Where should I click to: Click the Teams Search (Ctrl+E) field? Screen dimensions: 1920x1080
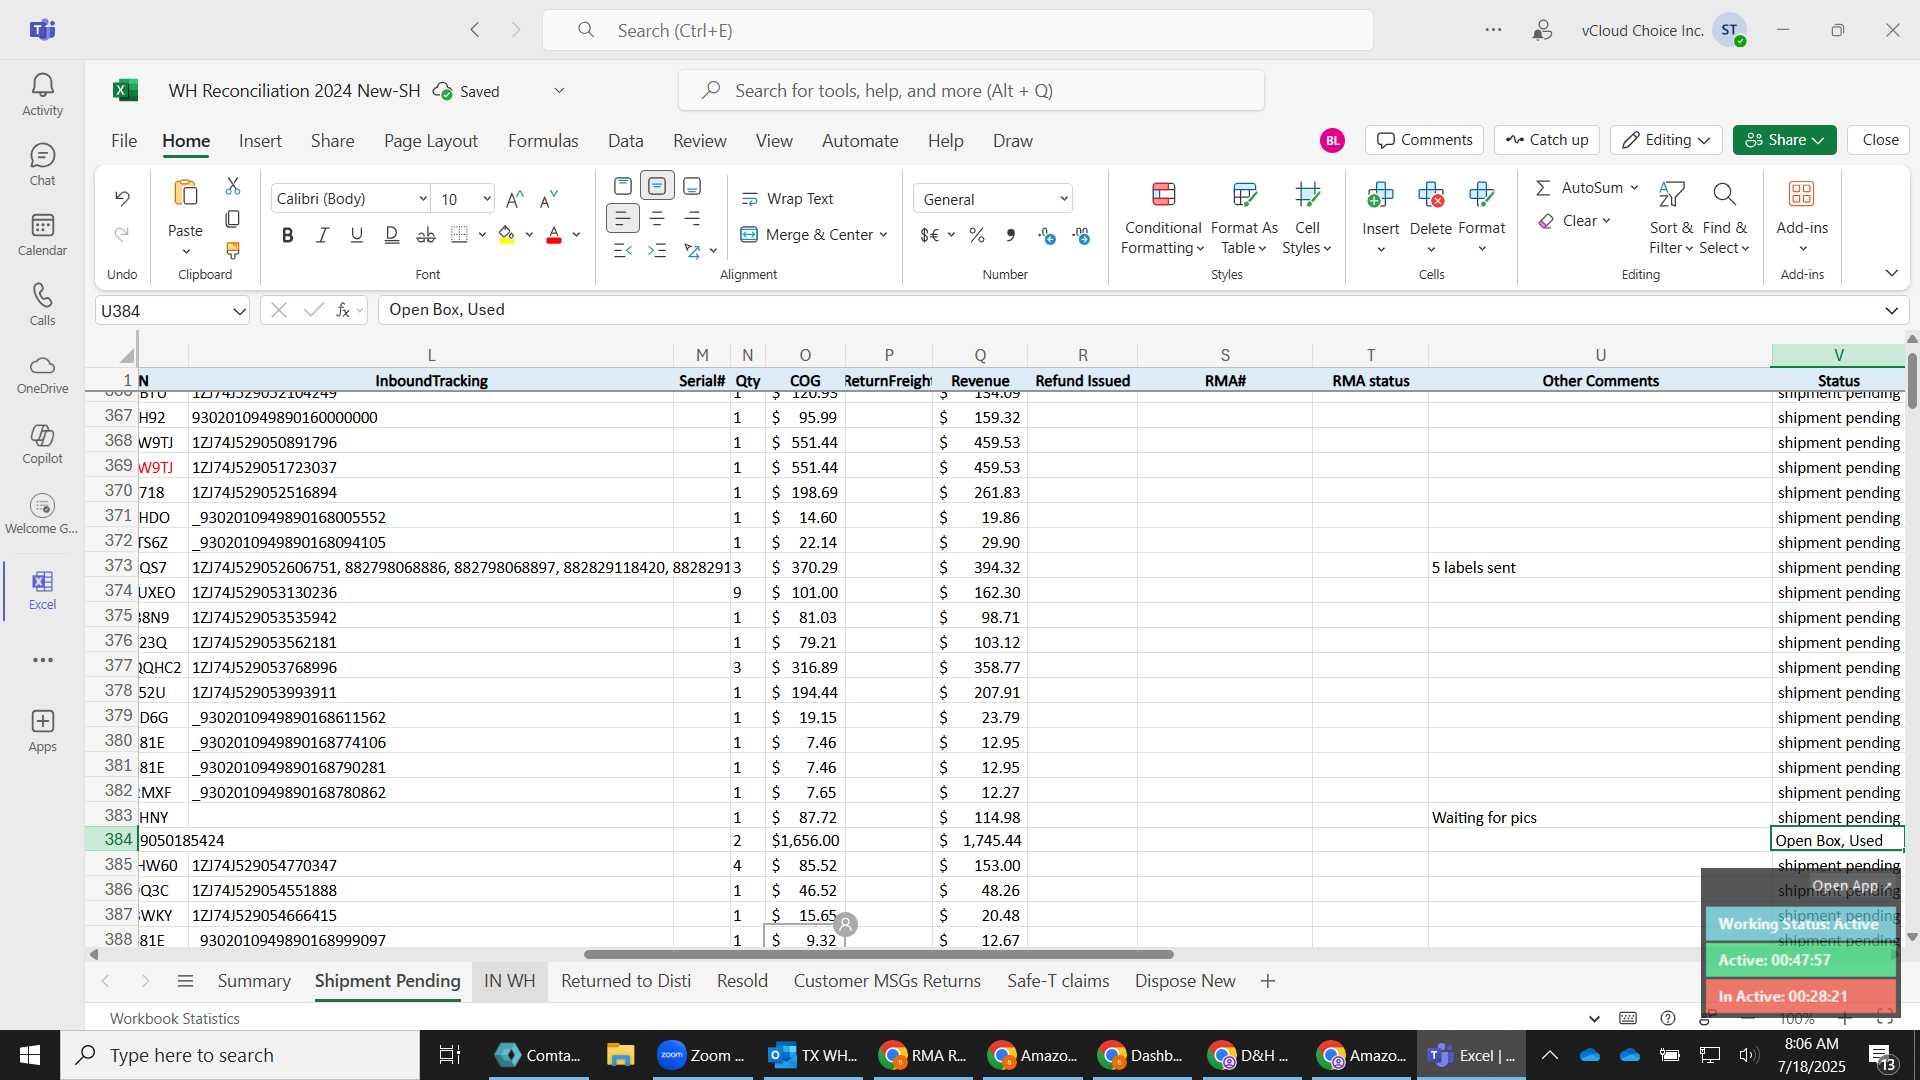tap(958, 30)
